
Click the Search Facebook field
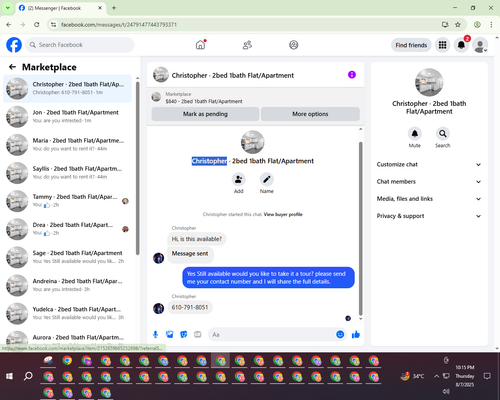click(80, 45)
